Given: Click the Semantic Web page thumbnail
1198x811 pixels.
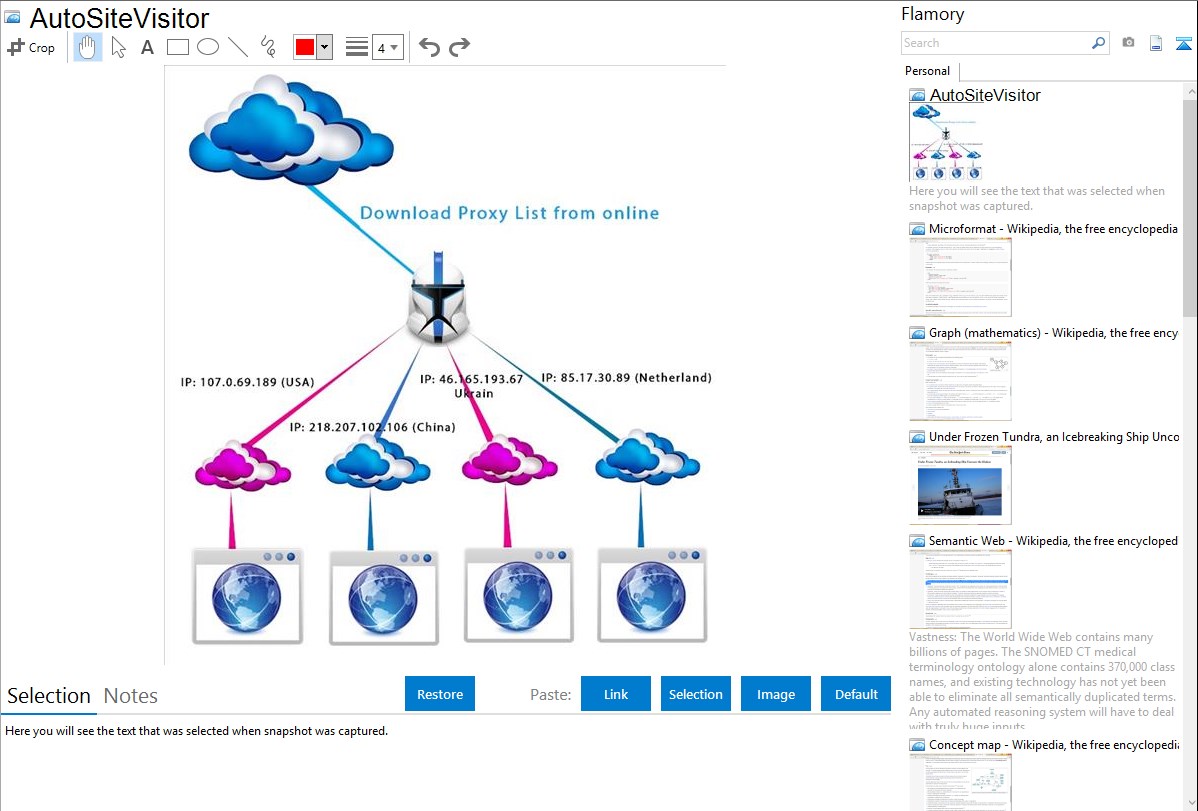Looking at the screenshot, I should (x=960, y=589).
